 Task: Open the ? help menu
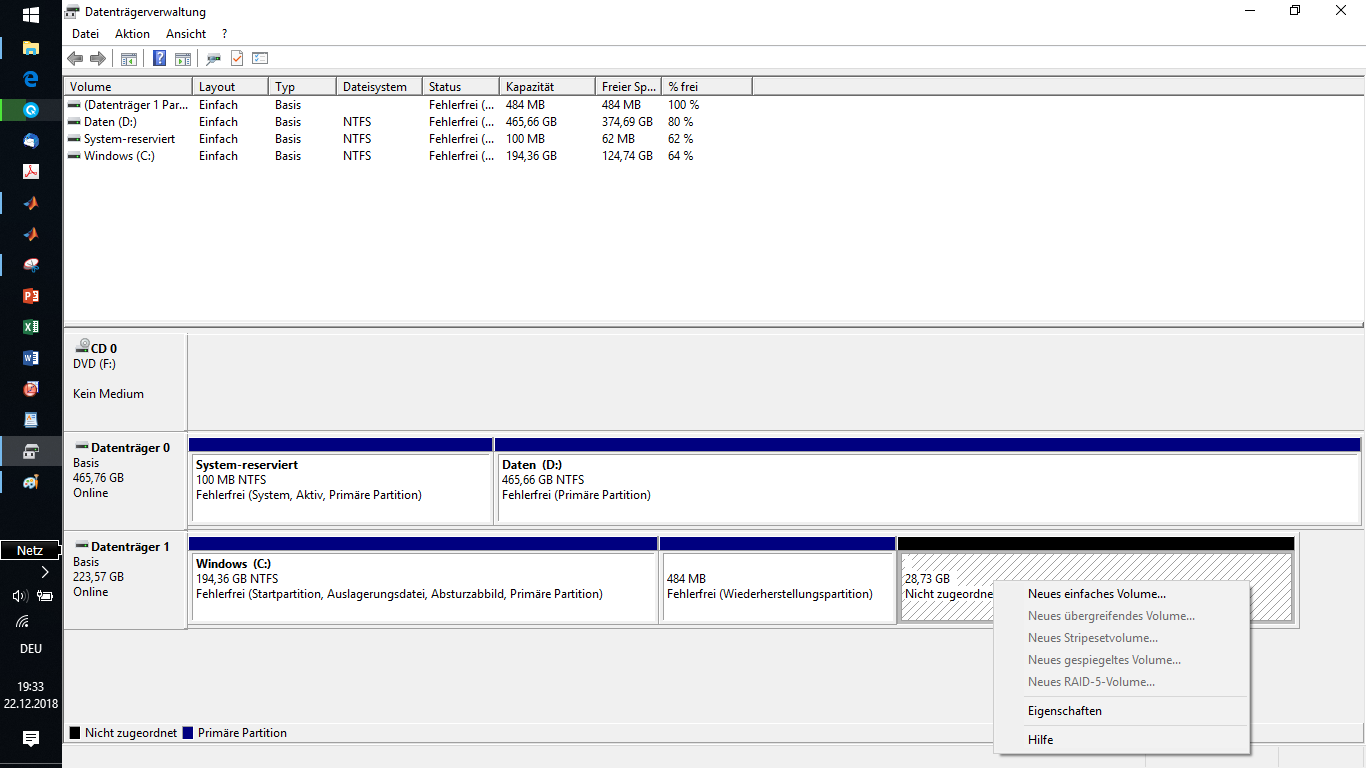(x=225, y=34)
